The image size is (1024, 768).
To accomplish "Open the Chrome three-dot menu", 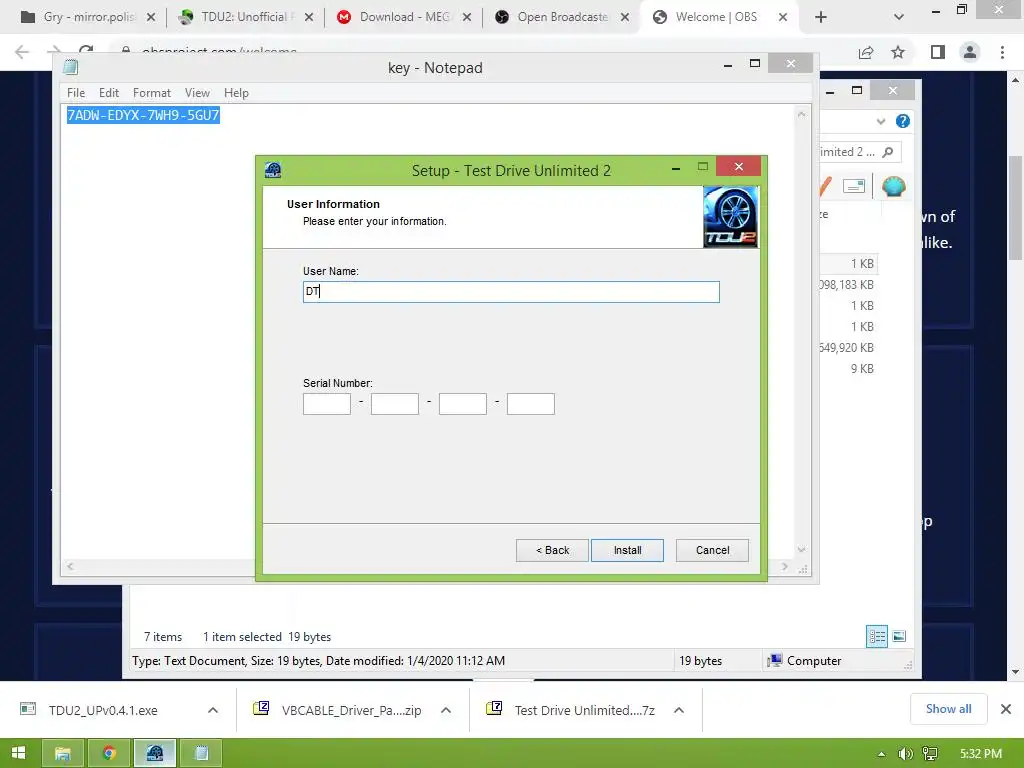I will tap(1002, 52).
